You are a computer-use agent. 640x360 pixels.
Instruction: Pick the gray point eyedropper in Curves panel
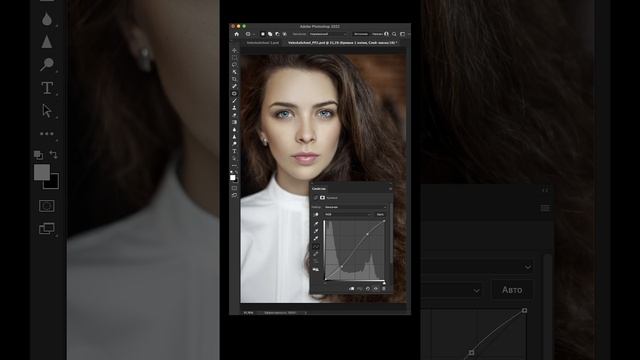click(x=316, y=231)
